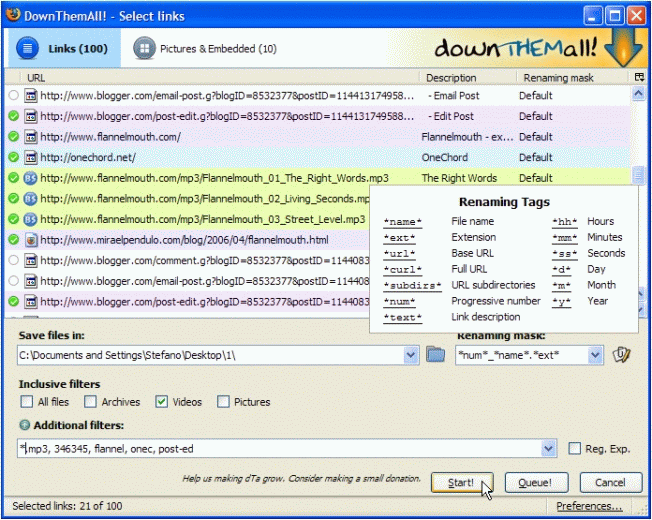Image resolution: width=652 pixels, height=520 pixels.
Task: Expand the renaming mask dropdown arrow
Action: [595, 355]
